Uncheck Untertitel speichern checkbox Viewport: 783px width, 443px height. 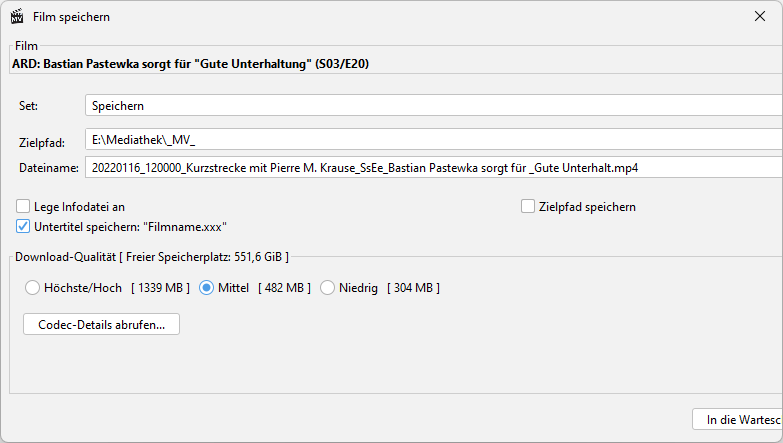click(x=23, y=226)
